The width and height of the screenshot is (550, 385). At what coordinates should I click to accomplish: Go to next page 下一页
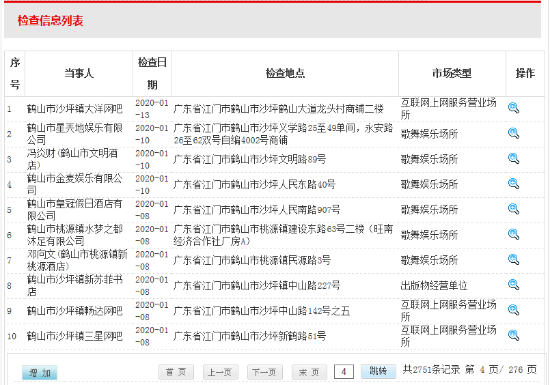265,372
